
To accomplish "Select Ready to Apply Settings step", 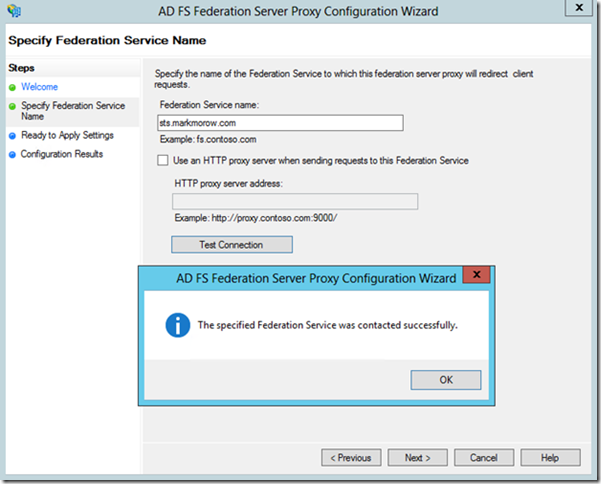I will 67,135.
